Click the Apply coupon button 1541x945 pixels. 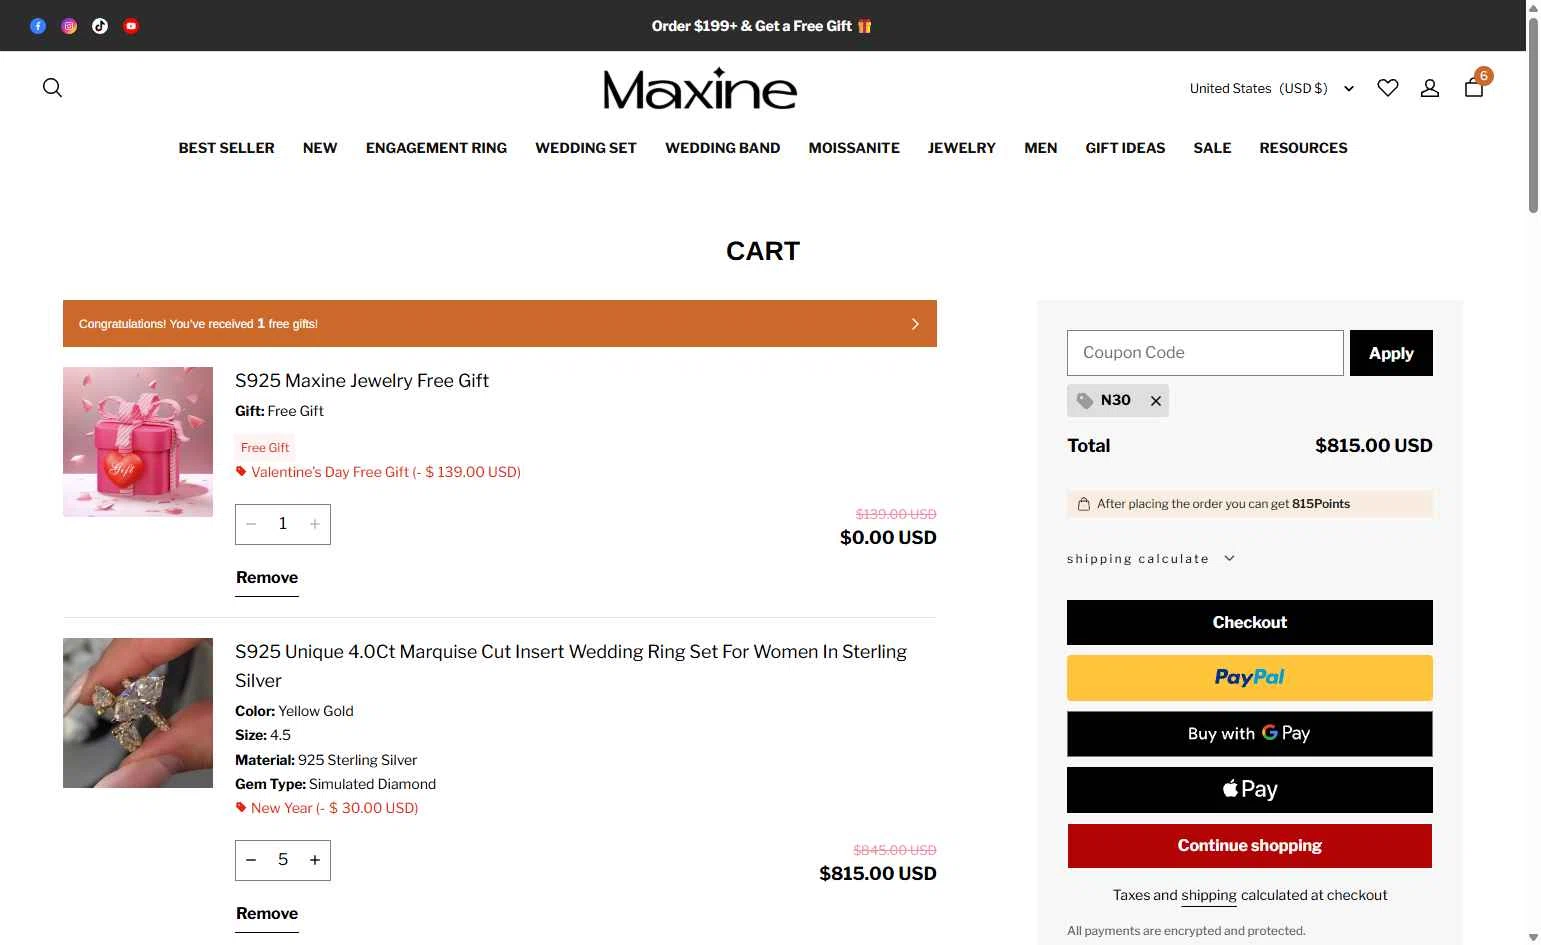click(x=1391, y=353)
